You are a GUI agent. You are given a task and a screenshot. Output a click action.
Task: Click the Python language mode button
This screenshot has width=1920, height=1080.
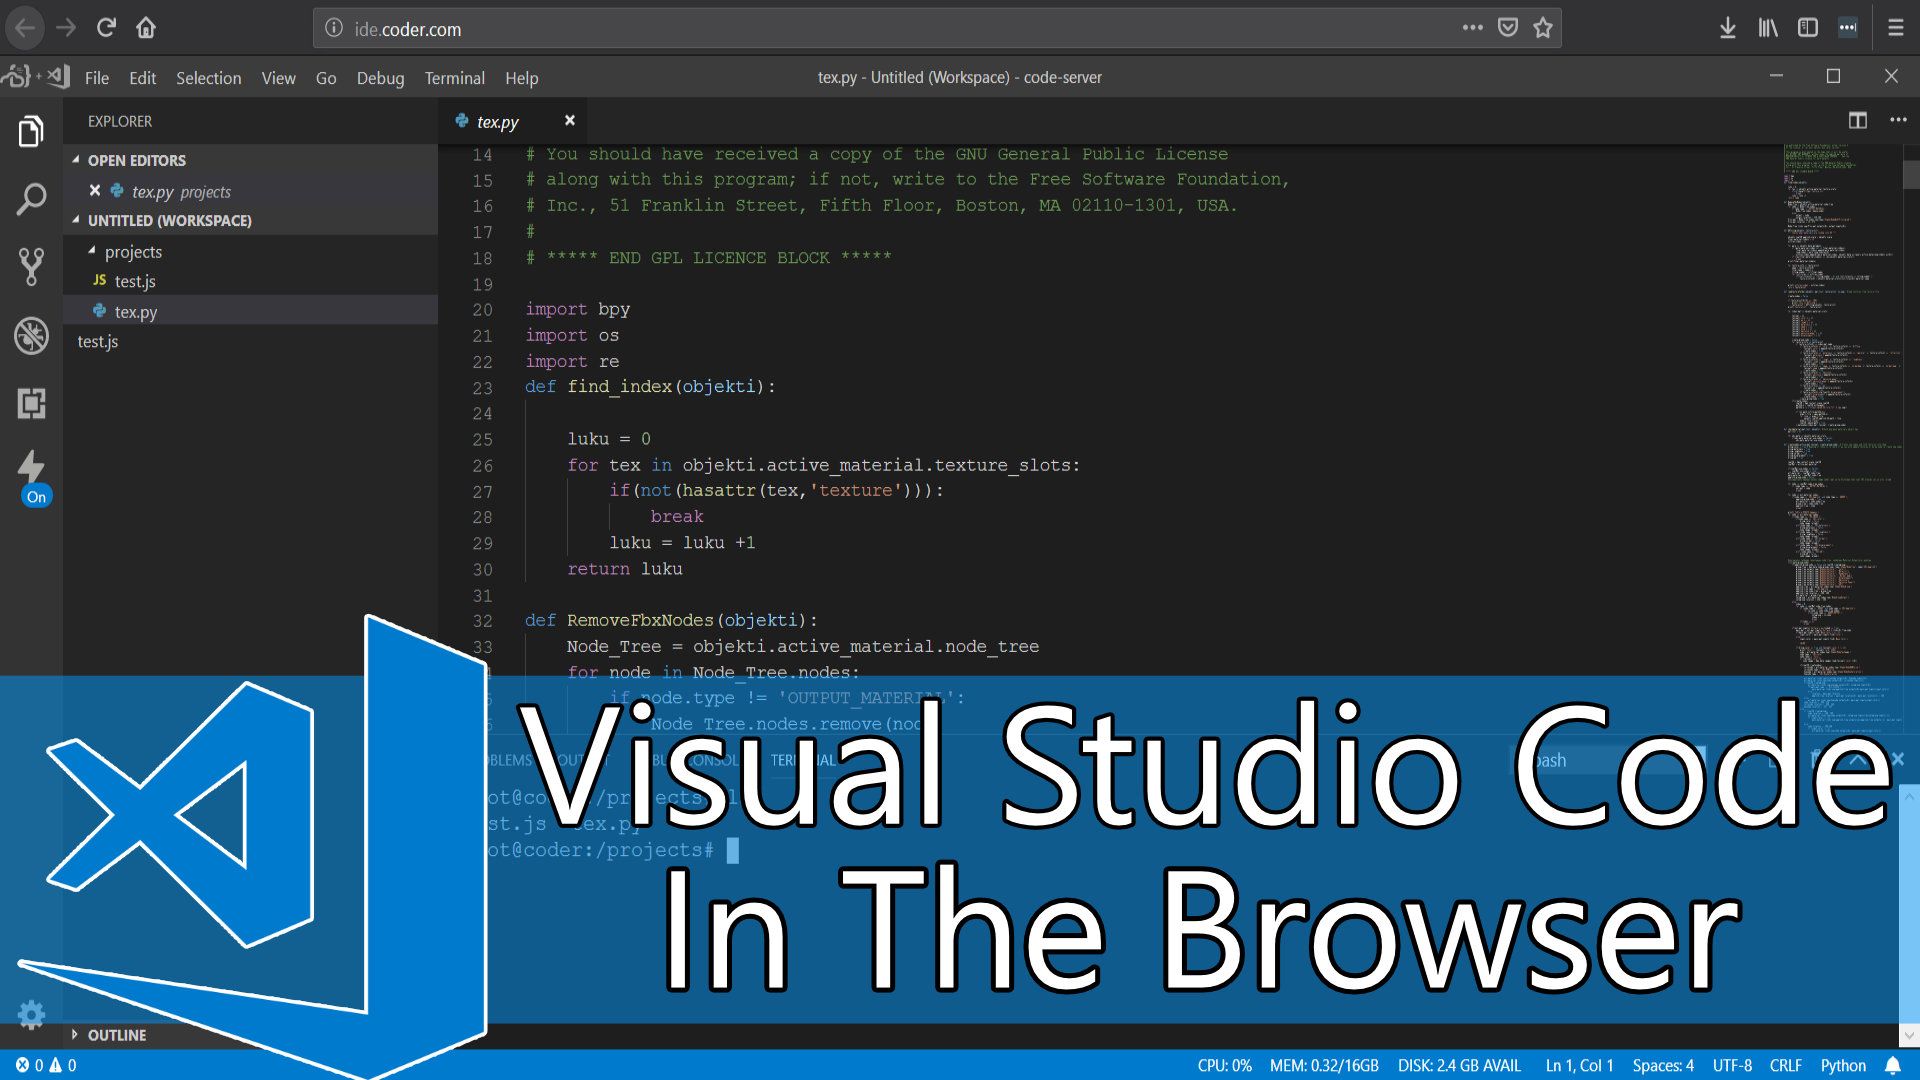1842,1066
